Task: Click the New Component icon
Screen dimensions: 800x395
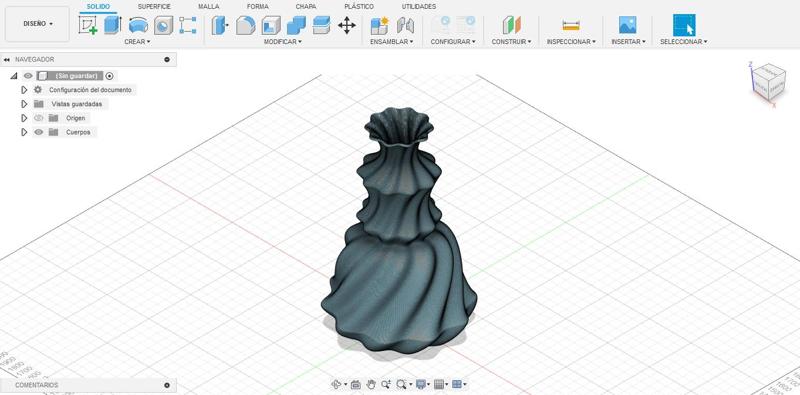Action: [379, 25]
